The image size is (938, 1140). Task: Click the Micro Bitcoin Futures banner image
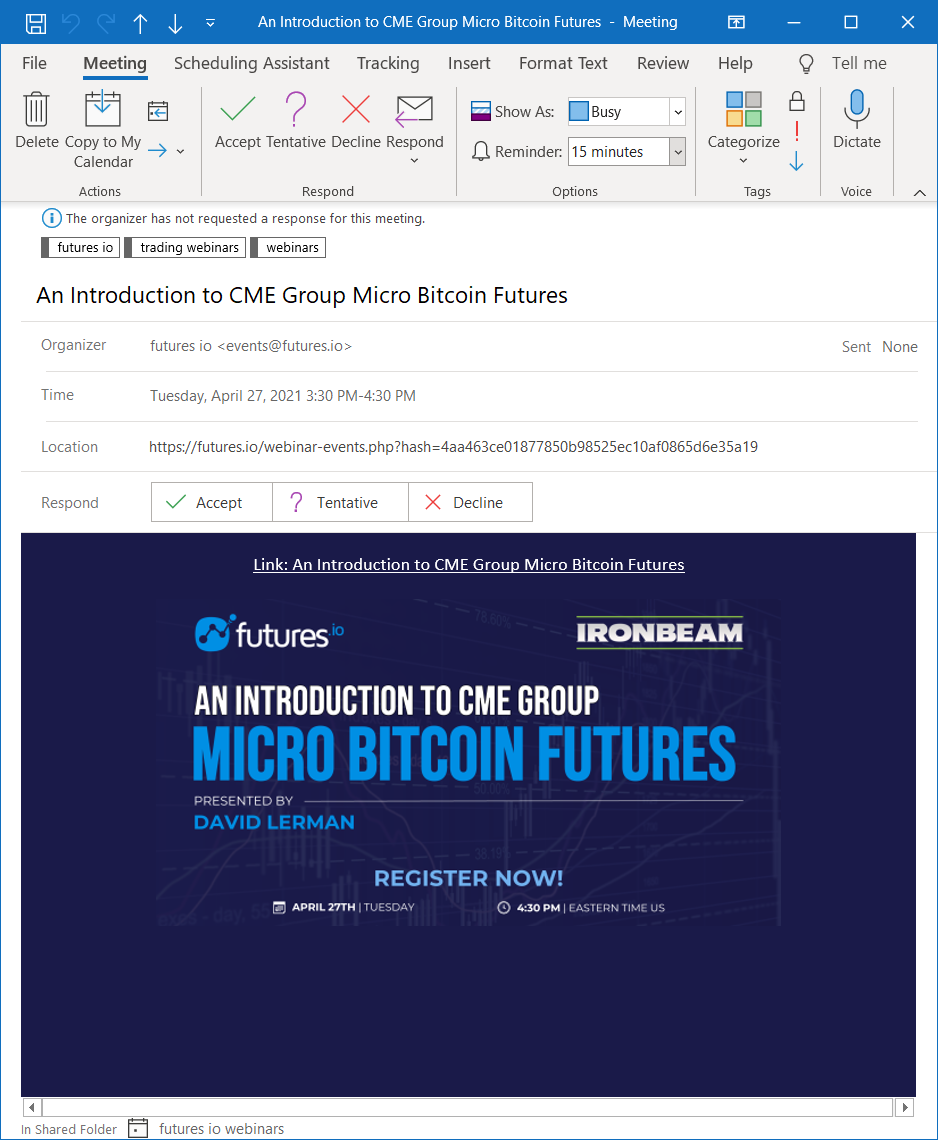[x=469, y=762]
